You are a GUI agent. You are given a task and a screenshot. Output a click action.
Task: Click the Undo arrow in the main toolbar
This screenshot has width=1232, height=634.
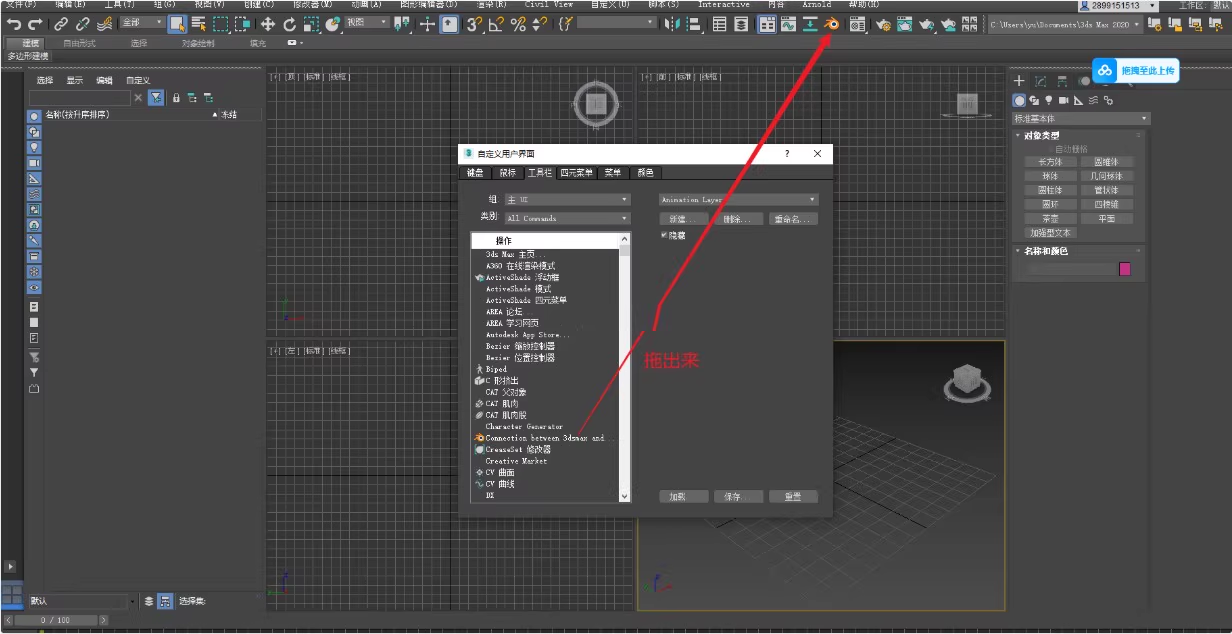pyautogui.click(x=14, y=24)
